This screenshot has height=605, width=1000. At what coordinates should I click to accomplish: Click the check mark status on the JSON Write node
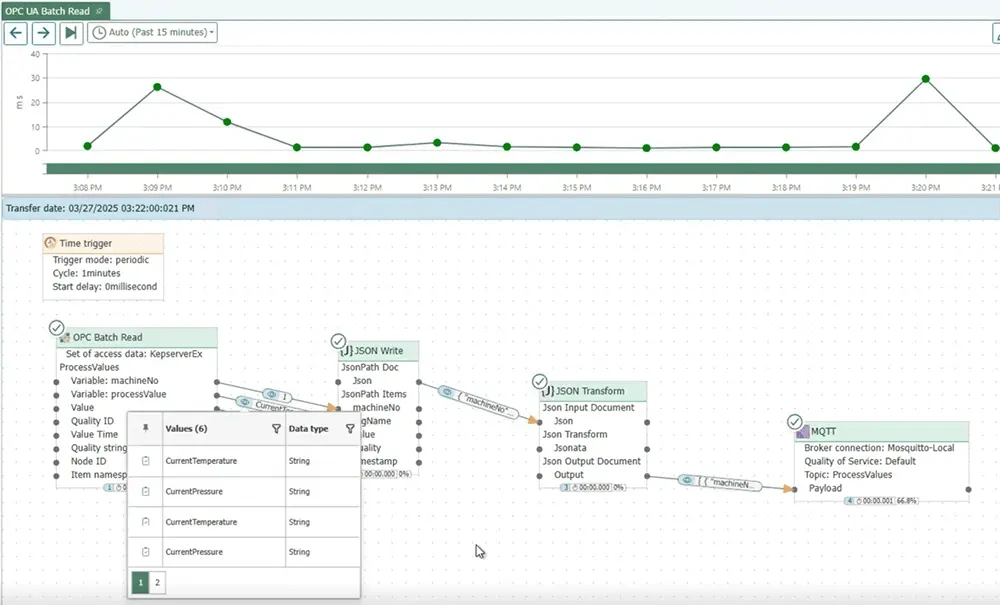tap(339, 341)
